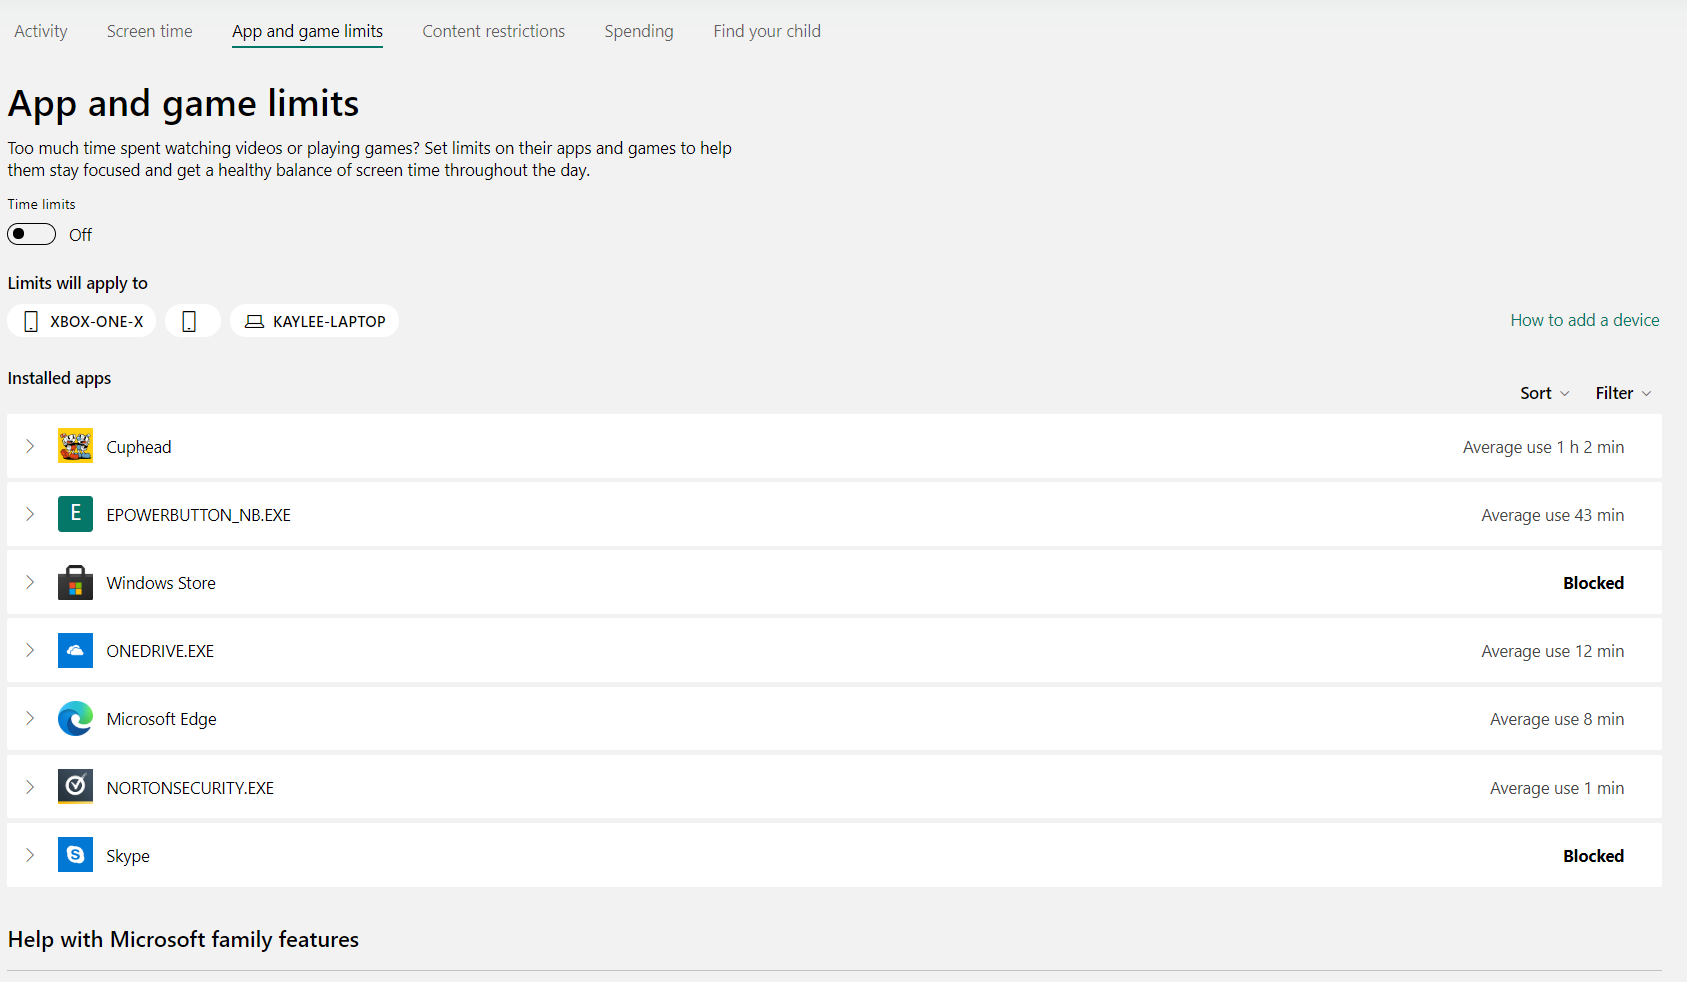Click Help with Microsoft family features heading
1687x982 pixels.
(183, 939)
